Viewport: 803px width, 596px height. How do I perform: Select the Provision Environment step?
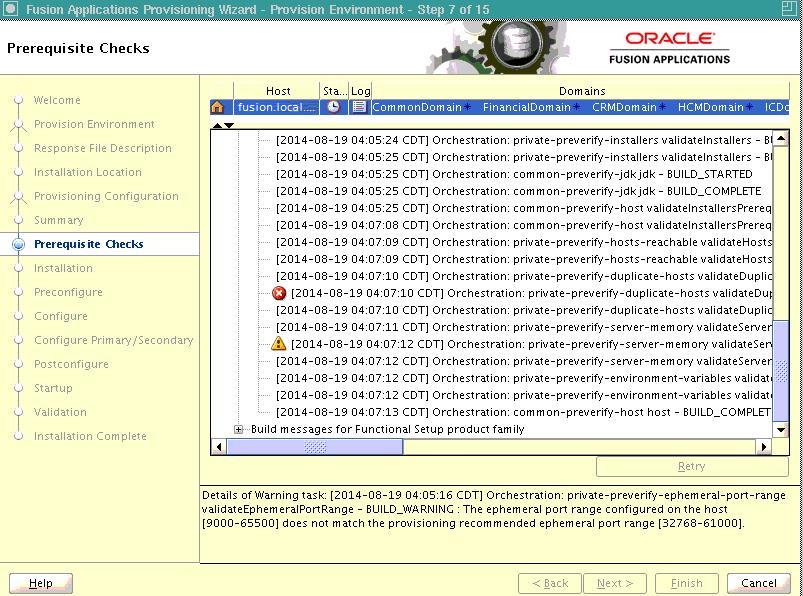(x=94, y=124)
